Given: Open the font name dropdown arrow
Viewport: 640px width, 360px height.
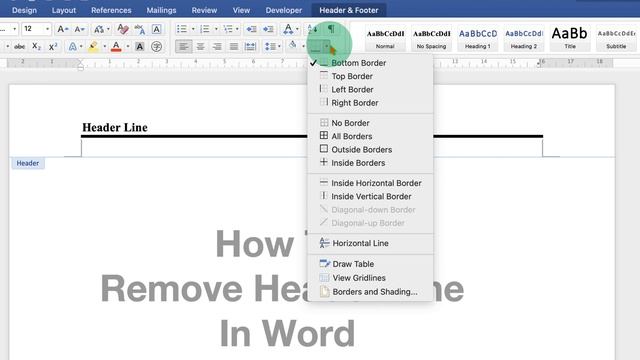Looking at the screenshot, I should 14,29.
